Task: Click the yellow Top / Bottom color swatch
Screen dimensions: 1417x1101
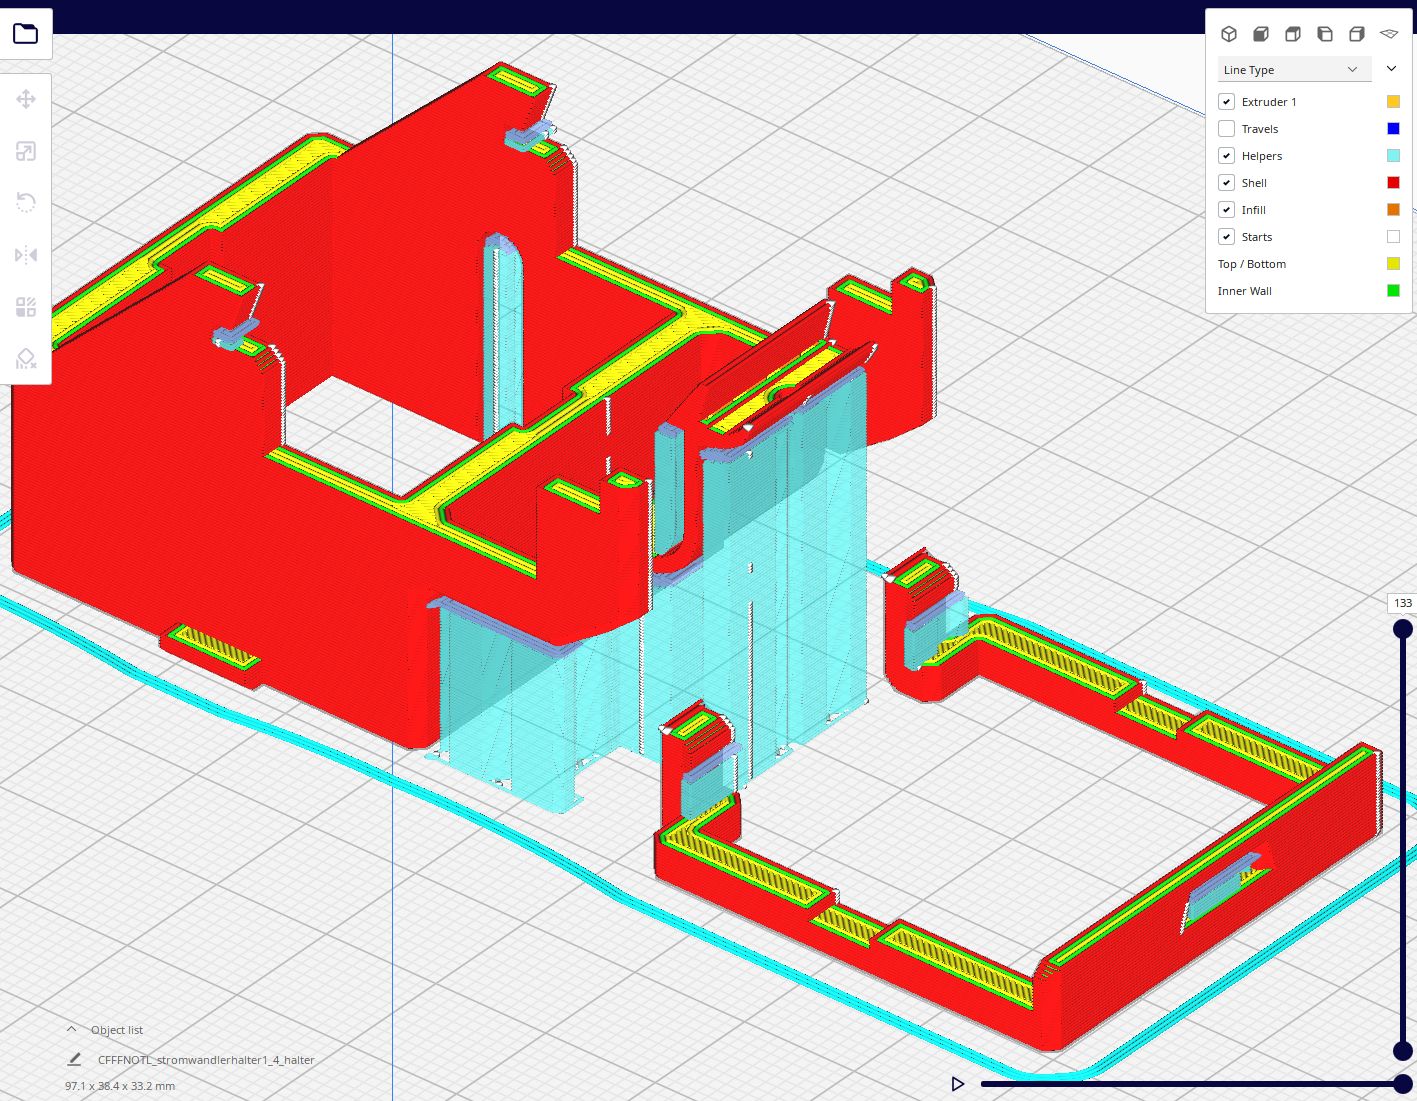Action: pos(1393,264)
